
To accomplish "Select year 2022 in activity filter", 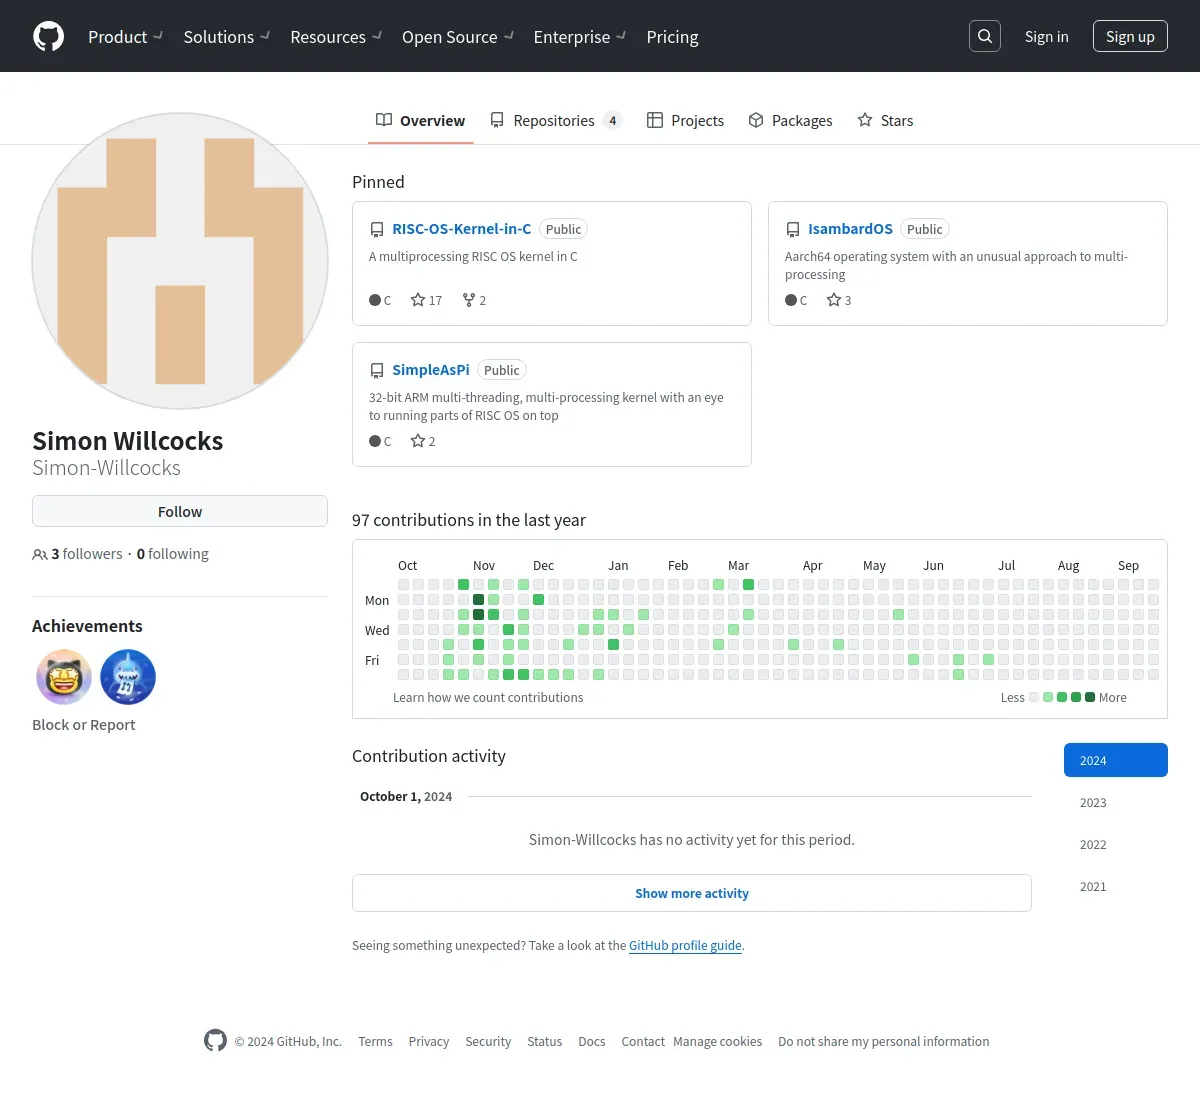I will (1116, 844).
